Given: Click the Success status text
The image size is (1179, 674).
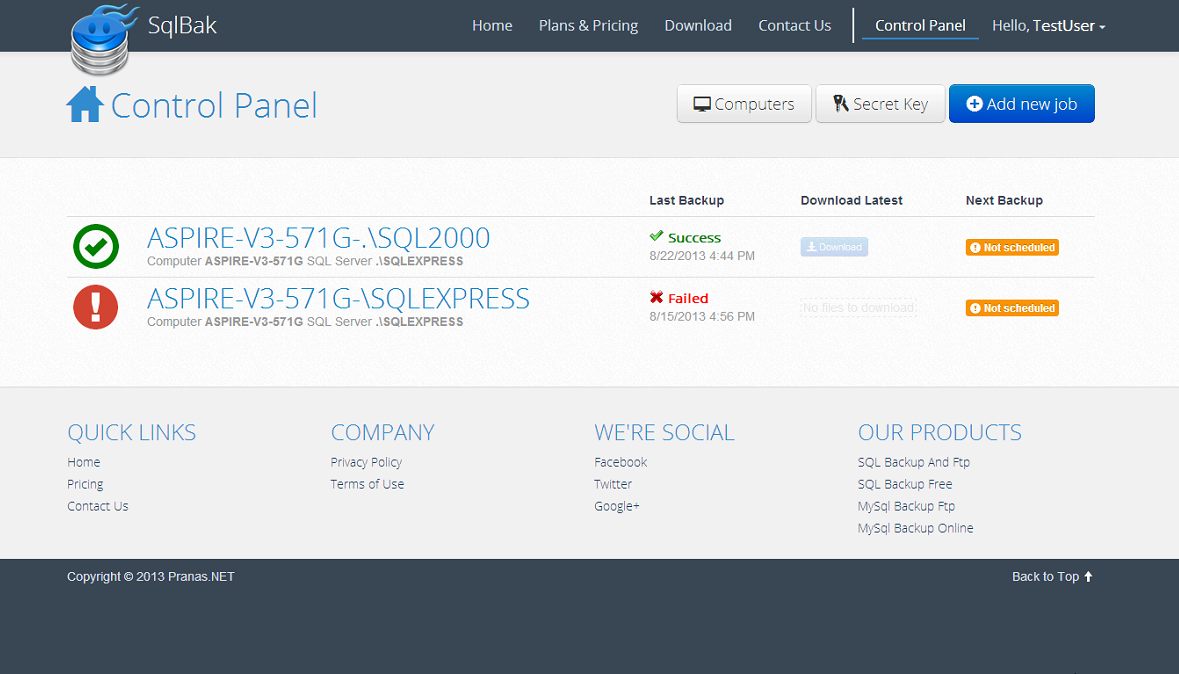Looking at the screenshot, I should [x=694, y=238].
